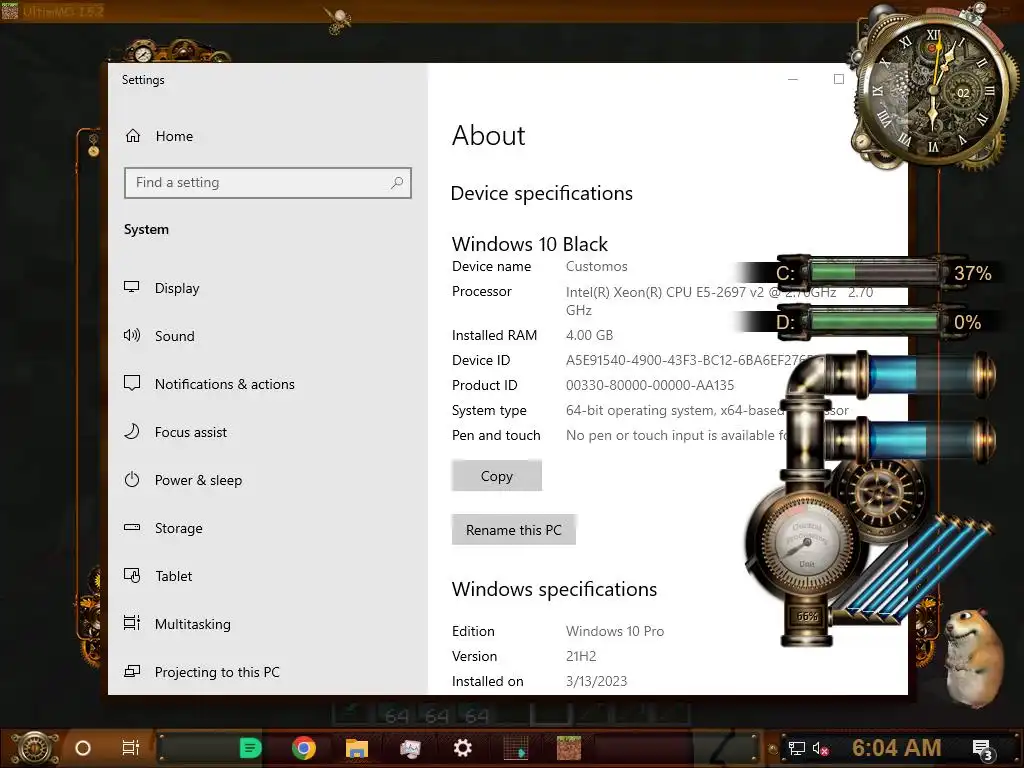This screenshot has height=768, width=1024.
Task: Click the Tablet icon in the sidebar
Action: pyautogui.click(x=132, y=576)
